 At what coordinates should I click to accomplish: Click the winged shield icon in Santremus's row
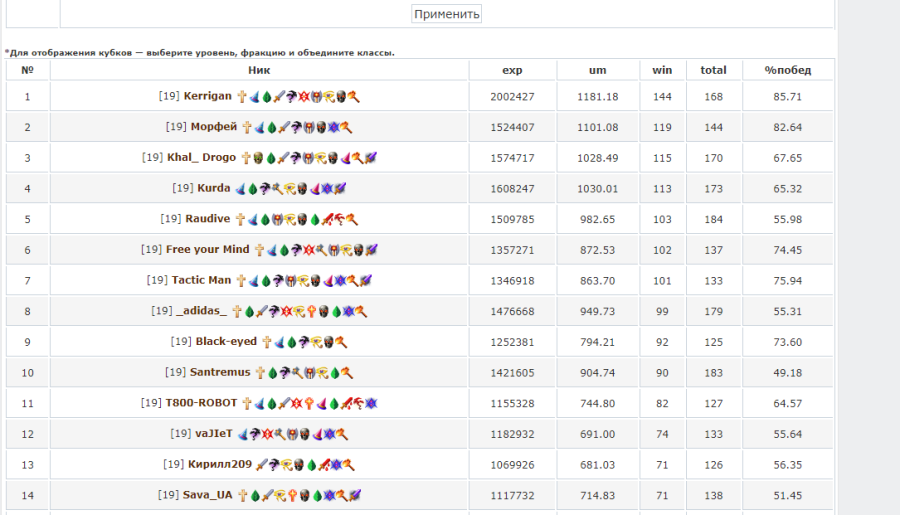tap(310, 373)
